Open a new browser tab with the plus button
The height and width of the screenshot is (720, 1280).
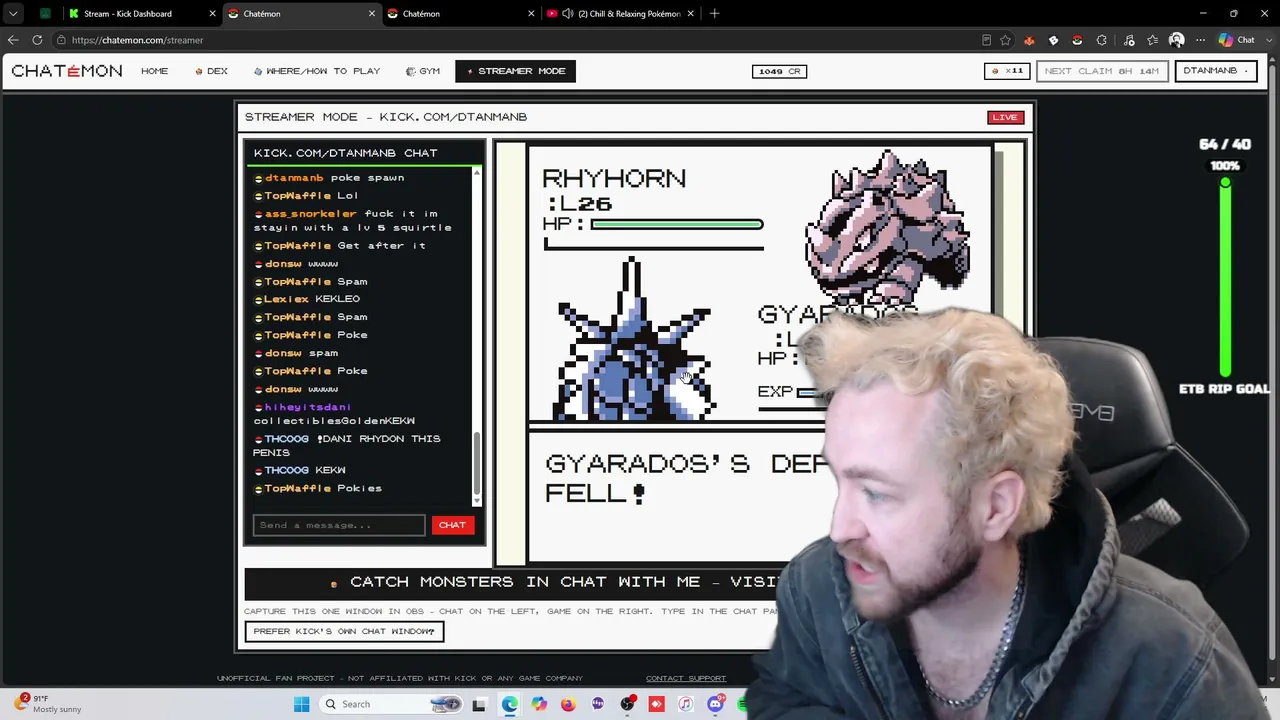714,14
